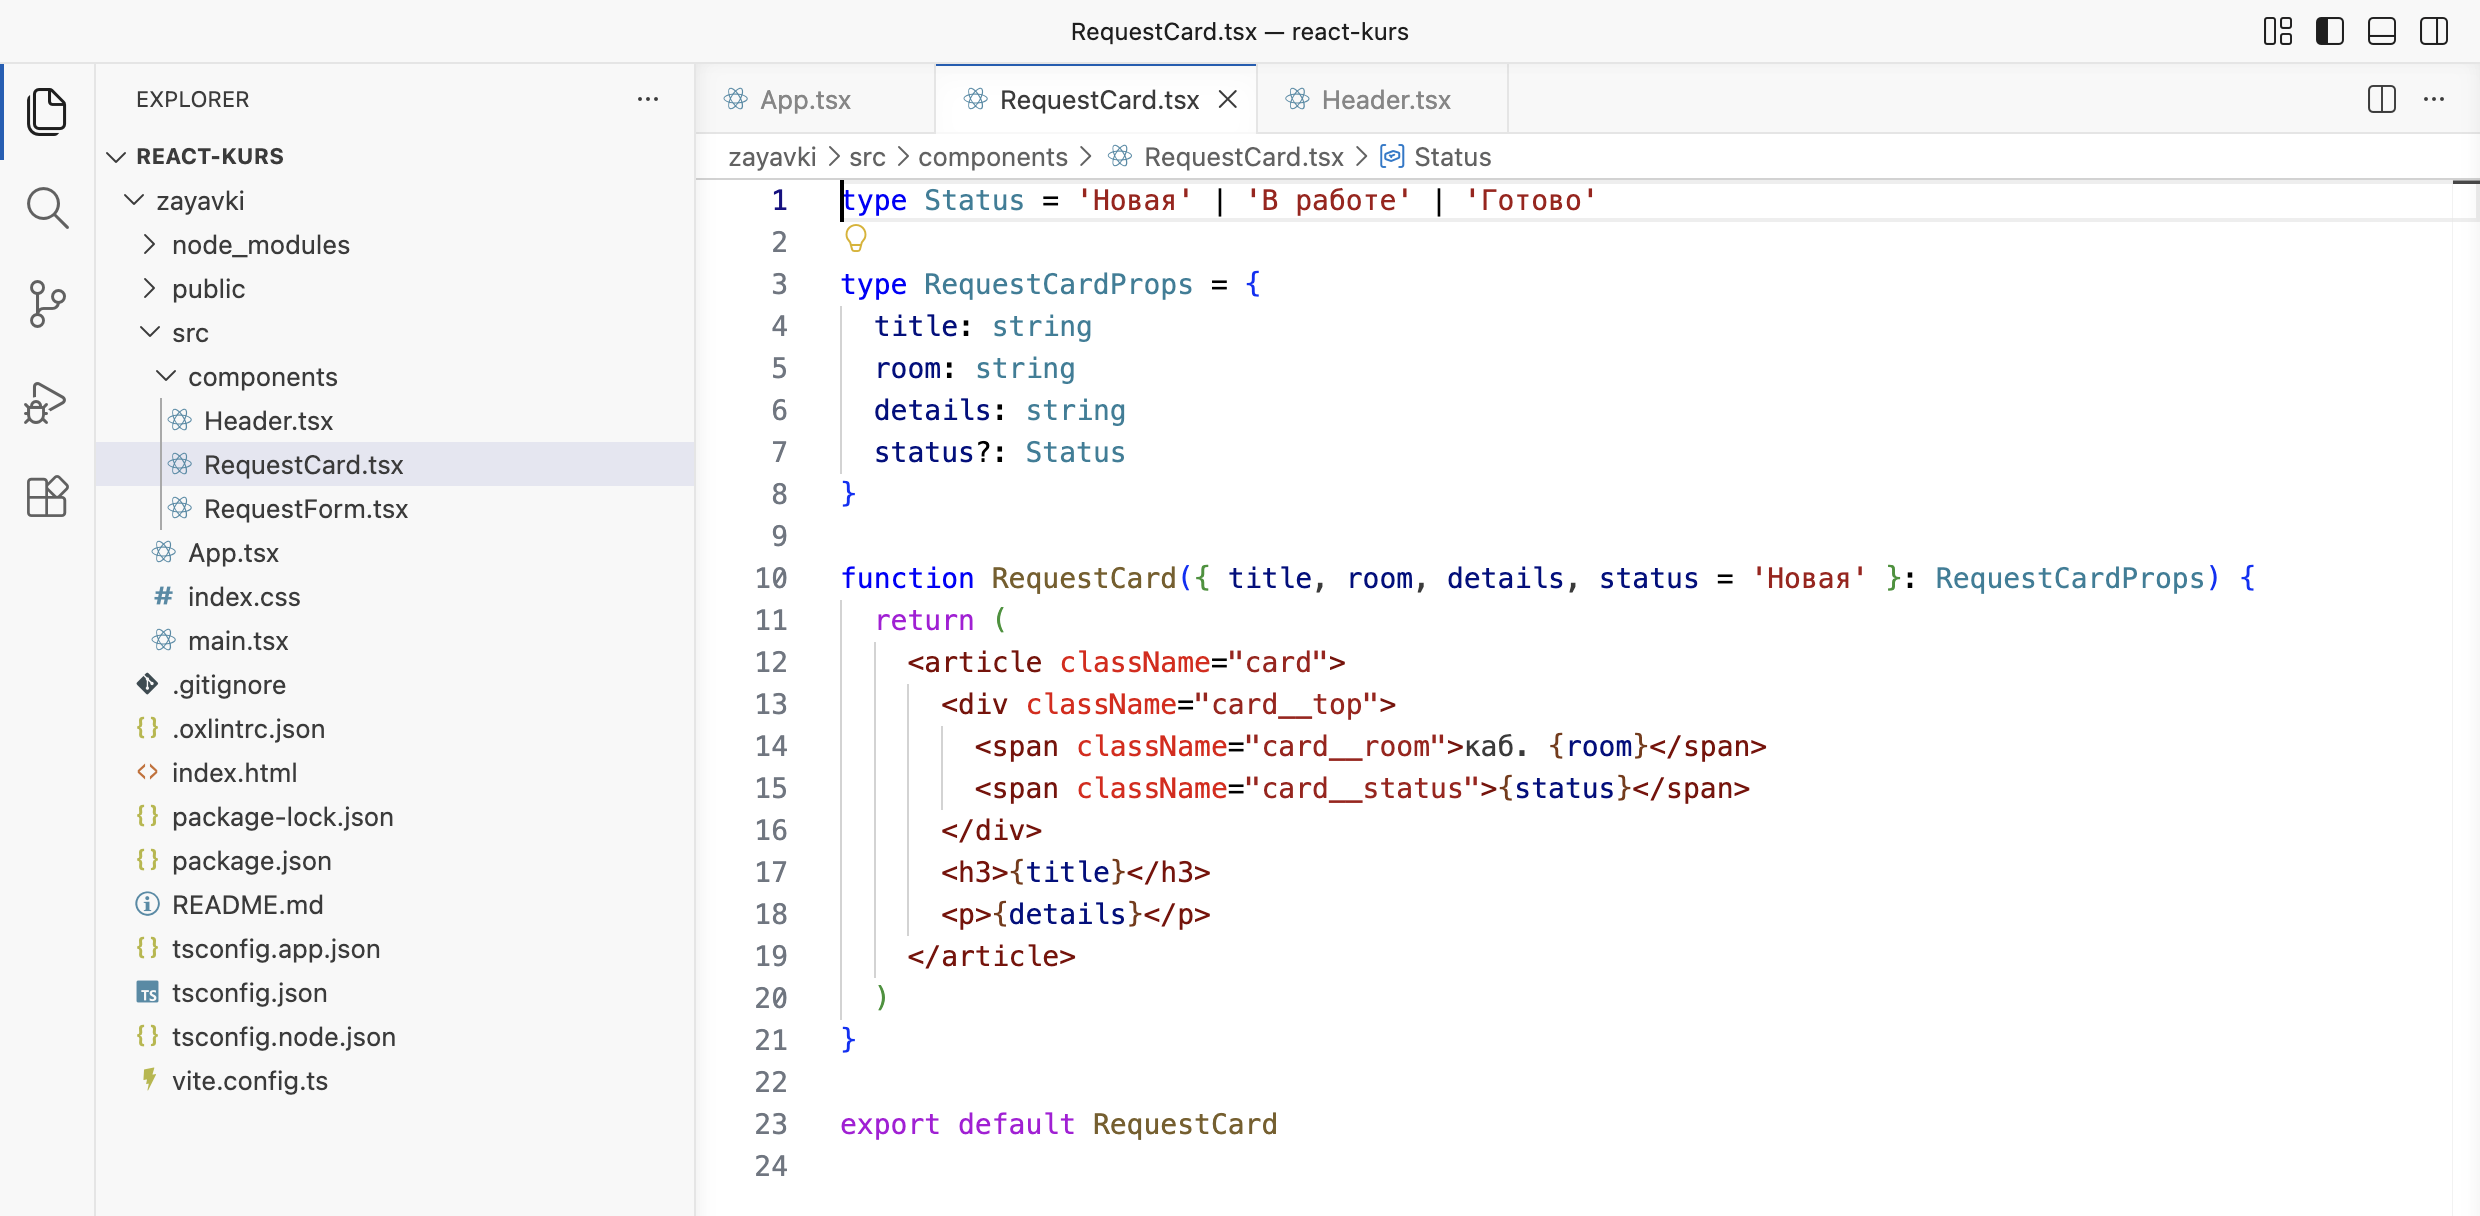Close the RequestCard.tsx tab
Viewport: 2480px width, 1216px height.
[1228, 100]
